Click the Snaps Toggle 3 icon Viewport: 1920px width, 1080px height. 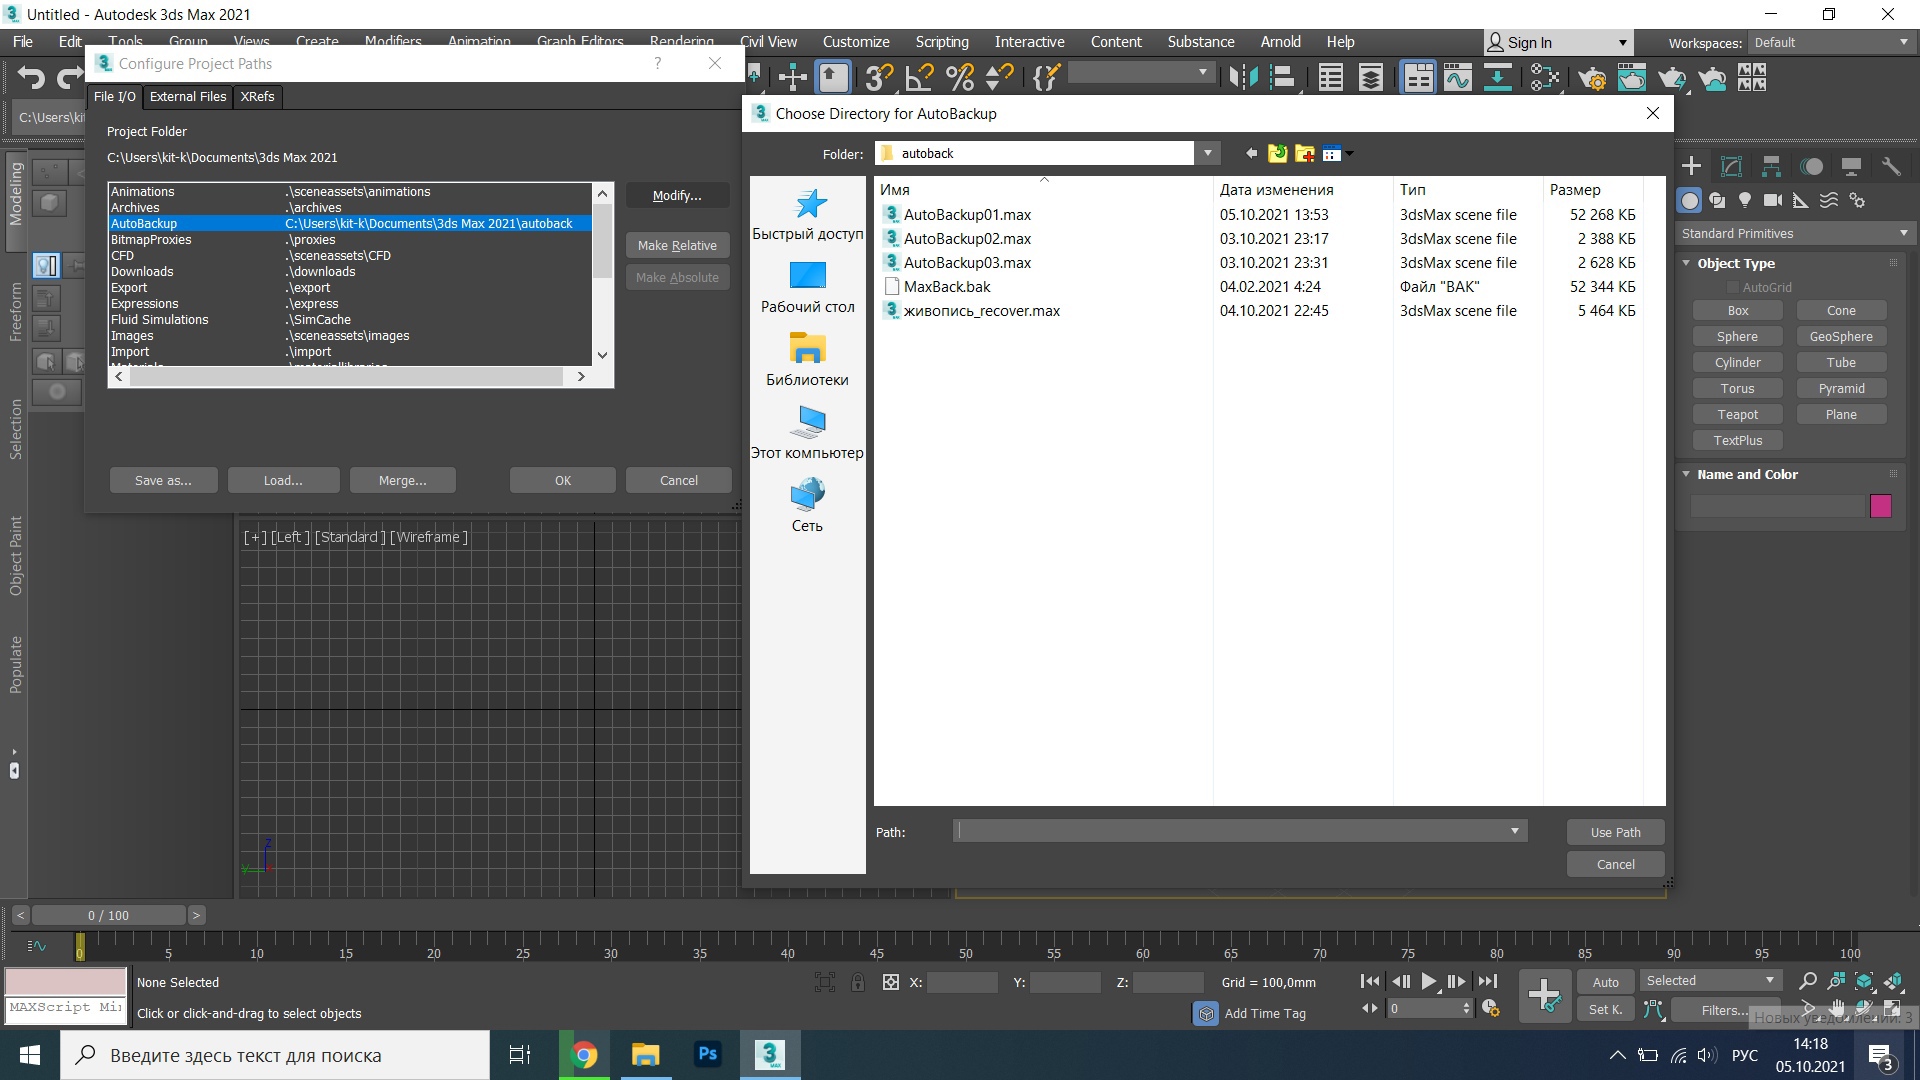coord(878,77)
